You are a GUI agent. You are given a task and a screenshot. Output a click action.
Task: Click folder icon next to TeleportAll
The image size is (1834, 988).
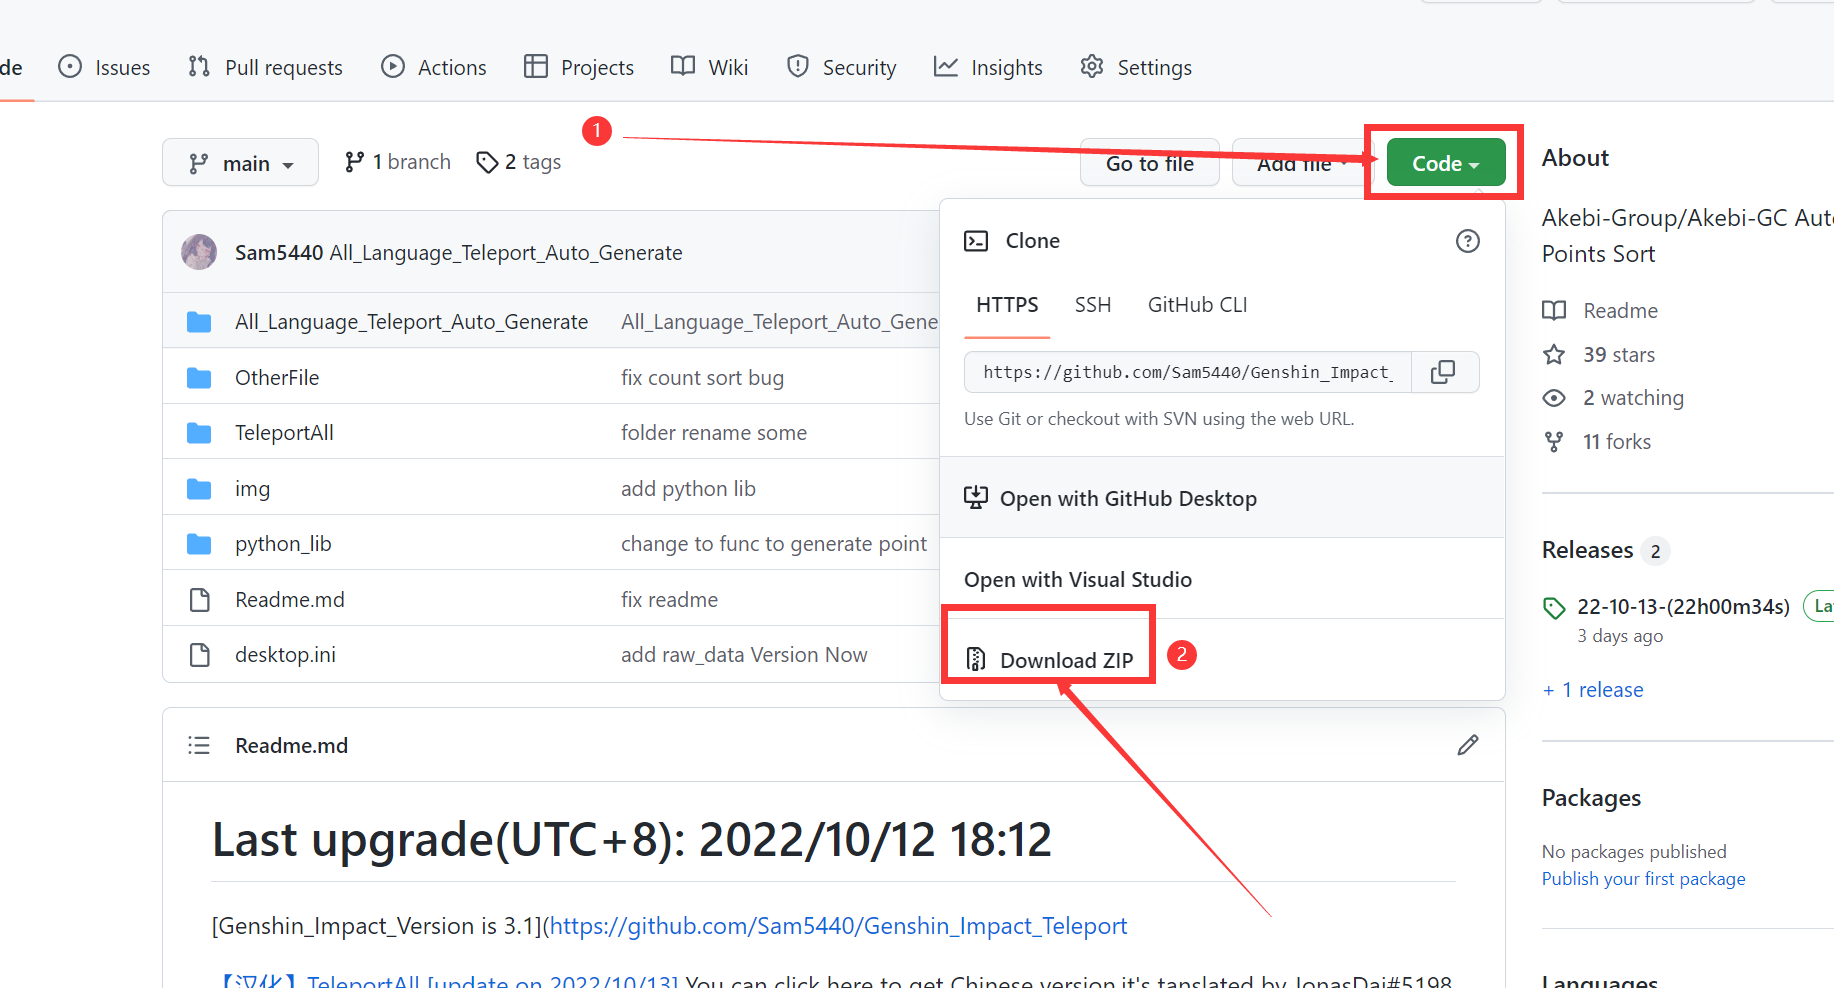click(199, 433)
